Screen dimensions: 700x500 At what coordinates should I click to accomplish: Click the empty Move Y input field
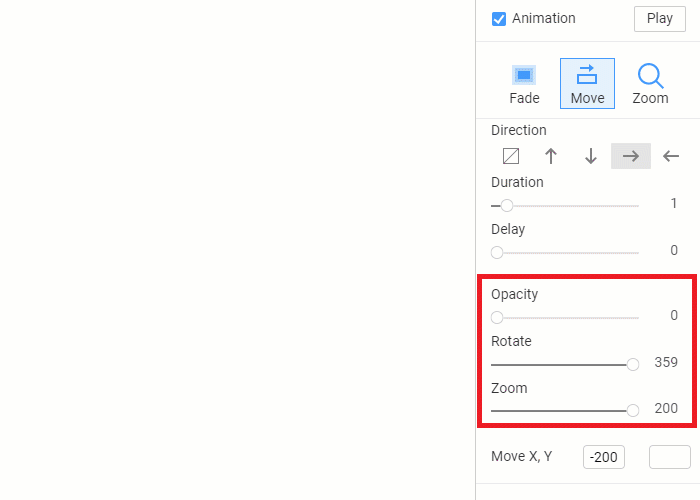pos(670,457)
